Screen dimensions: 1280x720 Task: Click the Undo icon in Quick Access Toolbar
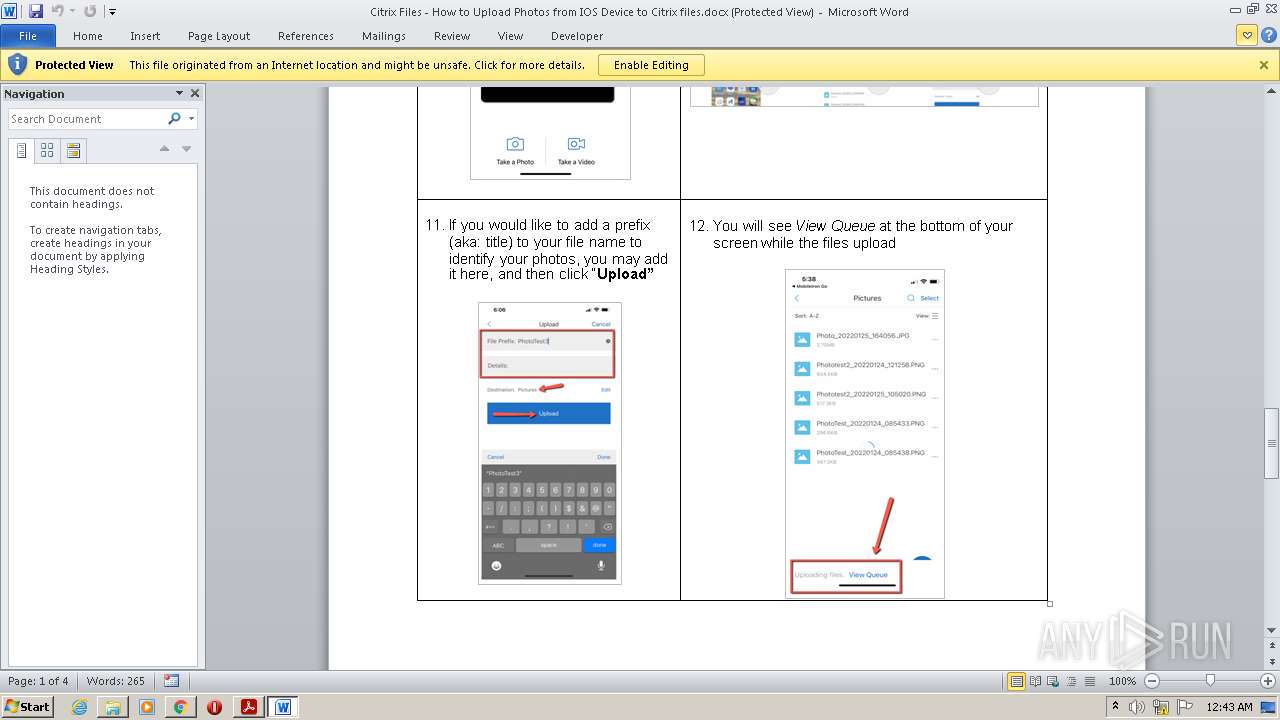coord(57,11)
